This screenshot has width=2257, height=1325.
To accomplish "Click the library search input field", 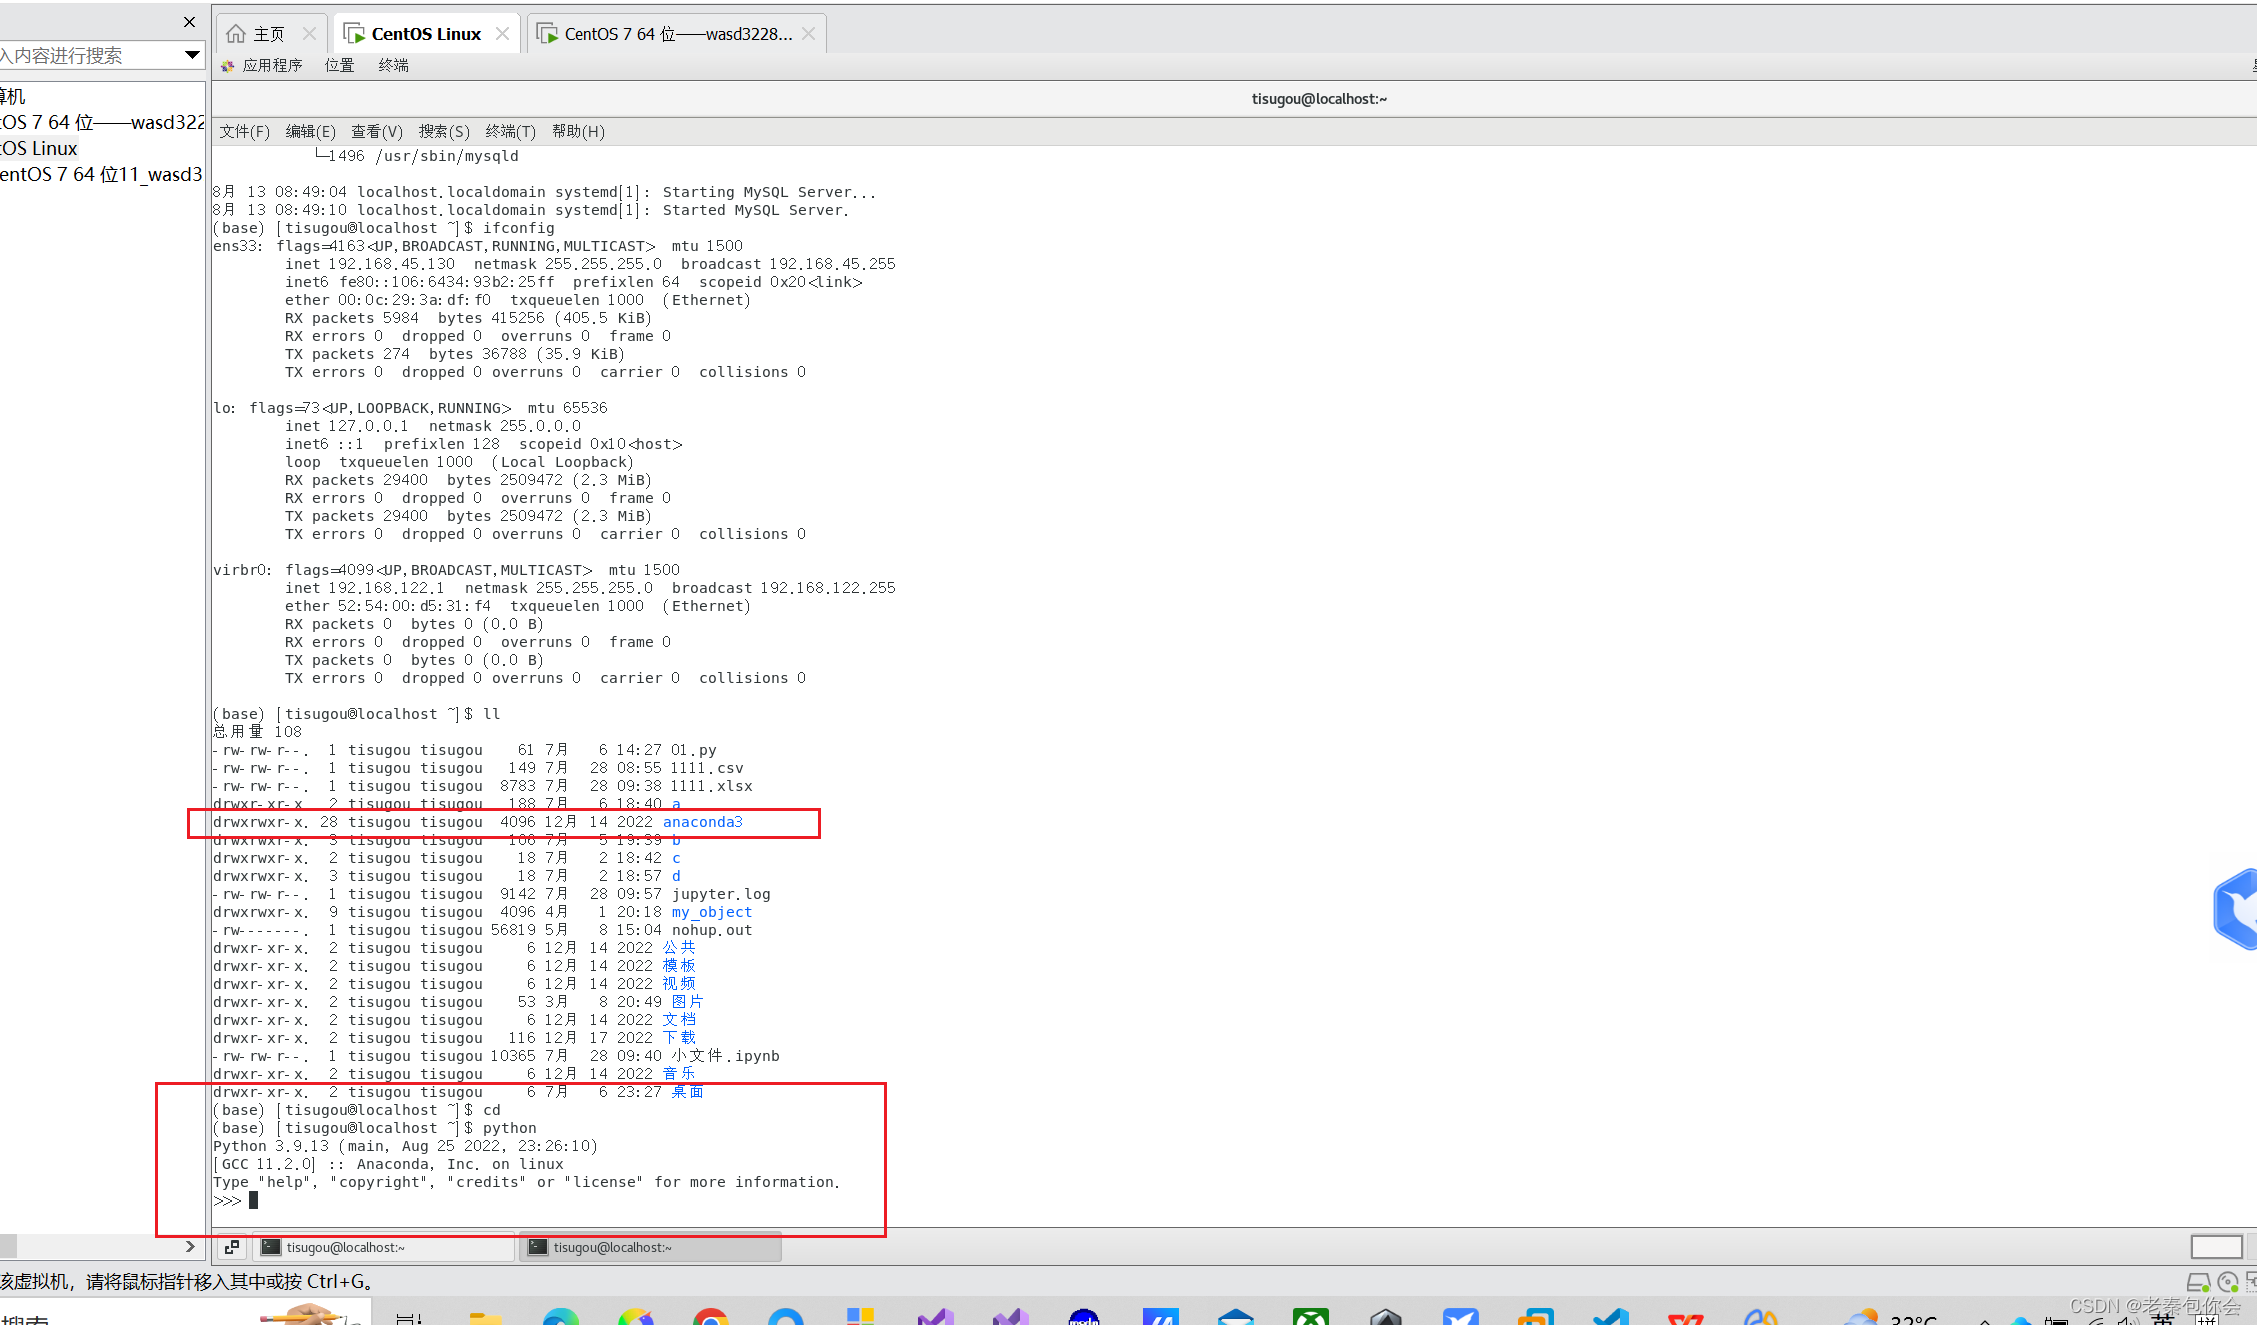I will (90, 56).
